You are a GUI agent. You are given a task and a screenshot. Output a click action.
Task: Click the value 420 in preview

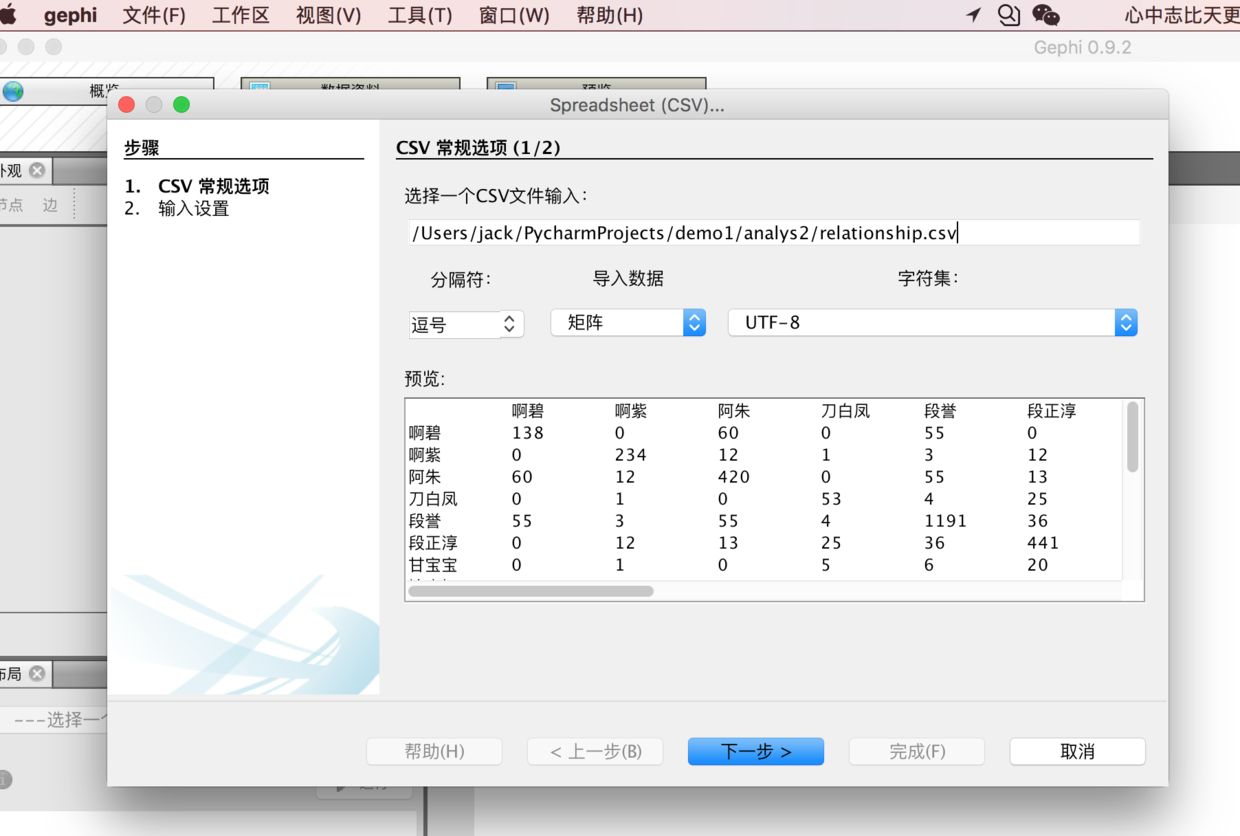click(734, 477)
